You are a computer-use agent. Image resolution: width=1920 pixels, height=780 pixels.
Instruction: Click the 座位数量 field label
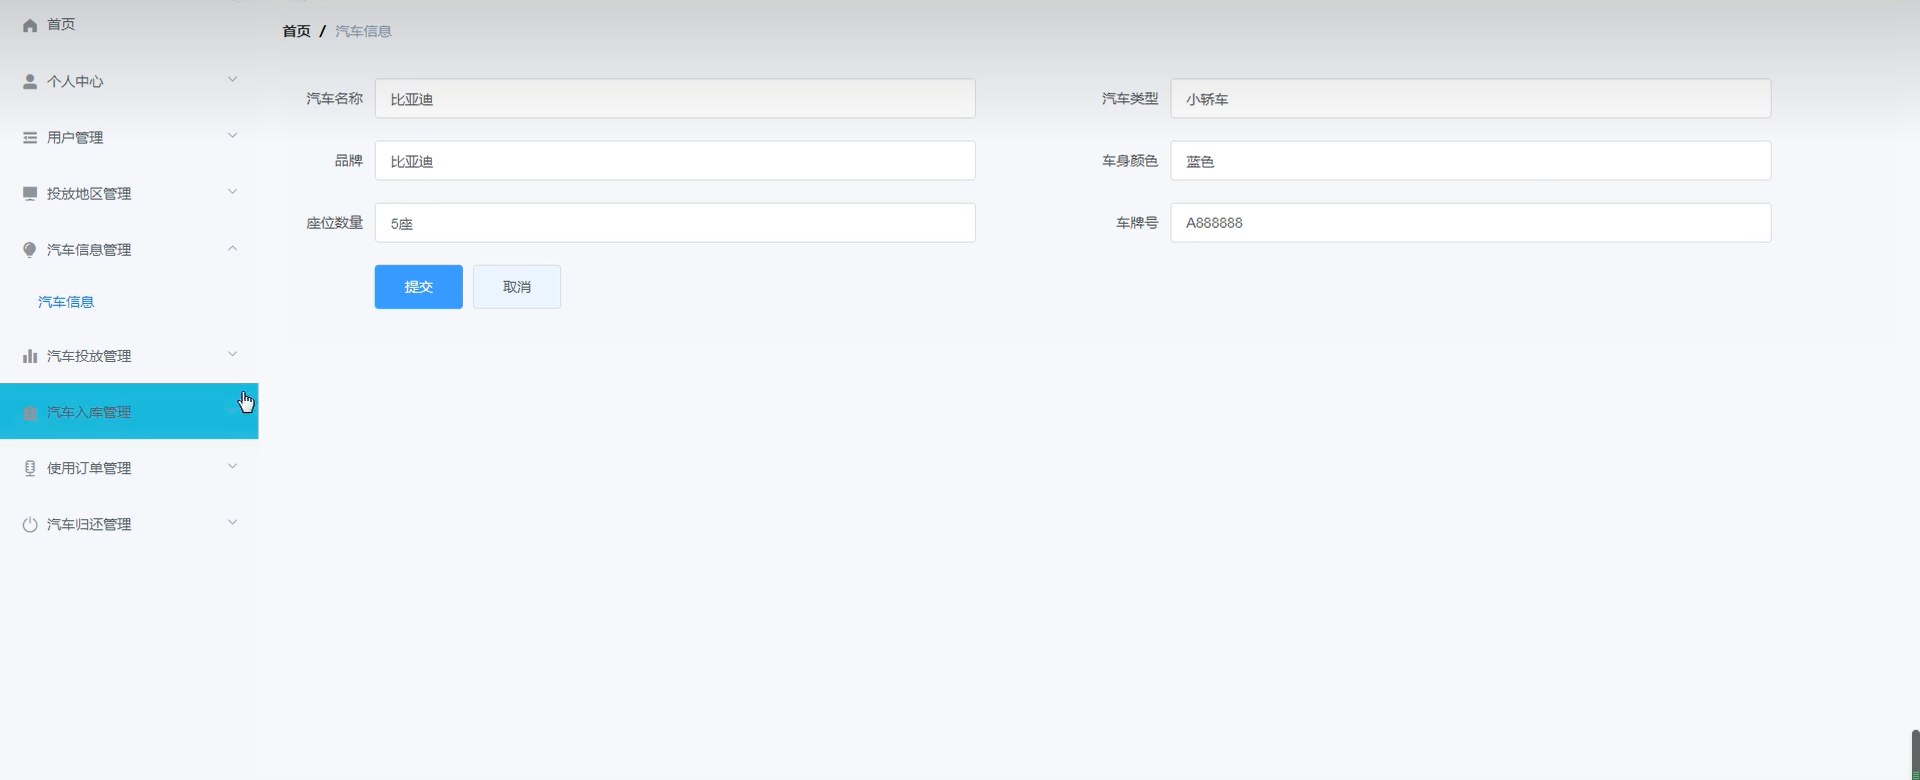click(334, 222)
